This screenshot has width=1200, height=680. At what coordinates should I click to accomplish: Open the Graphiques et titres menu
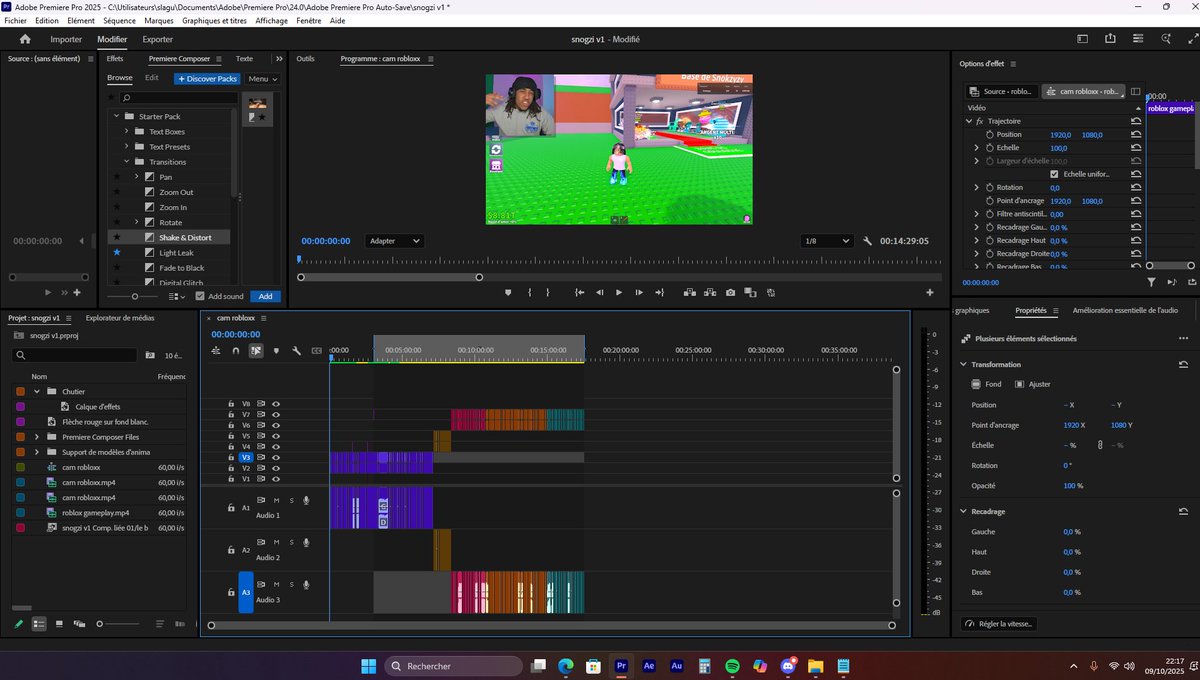coord(214,21)
